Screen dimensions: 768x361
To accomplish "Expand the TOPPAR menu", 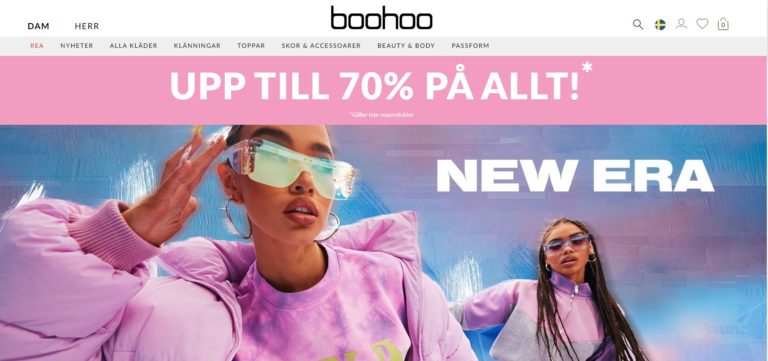I will click(x=251, y=46).
